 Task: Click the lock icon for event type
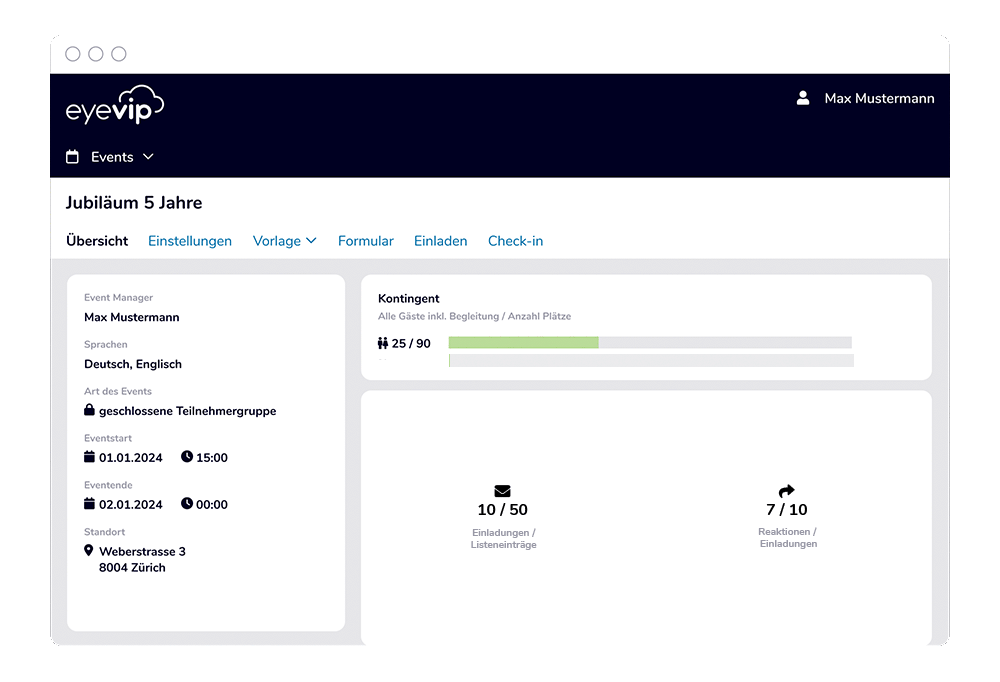(x=89, y=411)
